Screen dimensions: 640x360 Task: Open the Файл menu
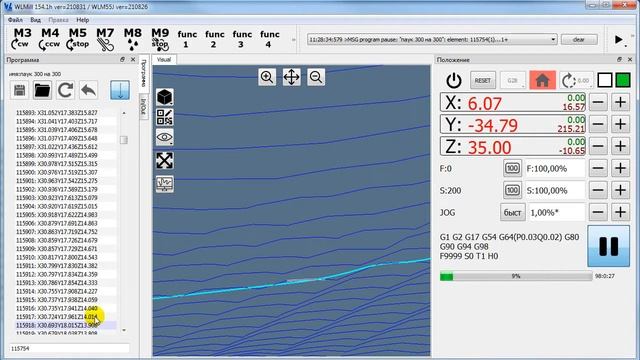point(15,20)
